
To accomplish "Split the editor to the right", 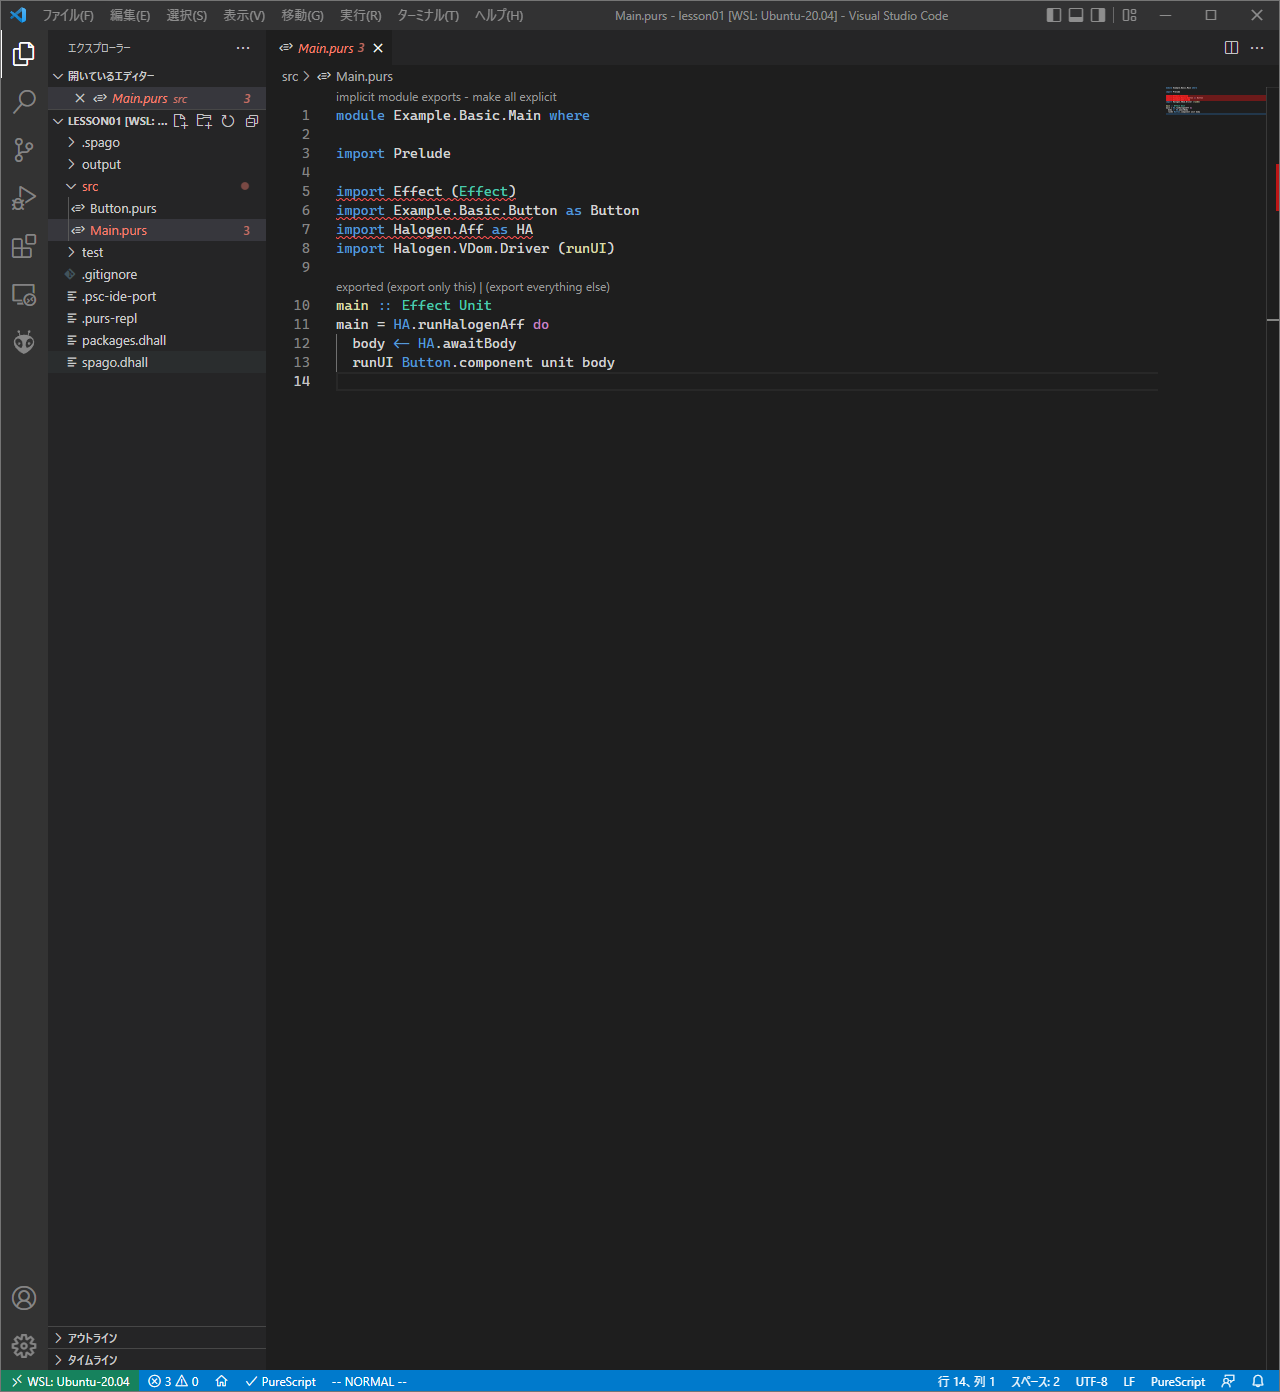I will (x=1231, y=48).
